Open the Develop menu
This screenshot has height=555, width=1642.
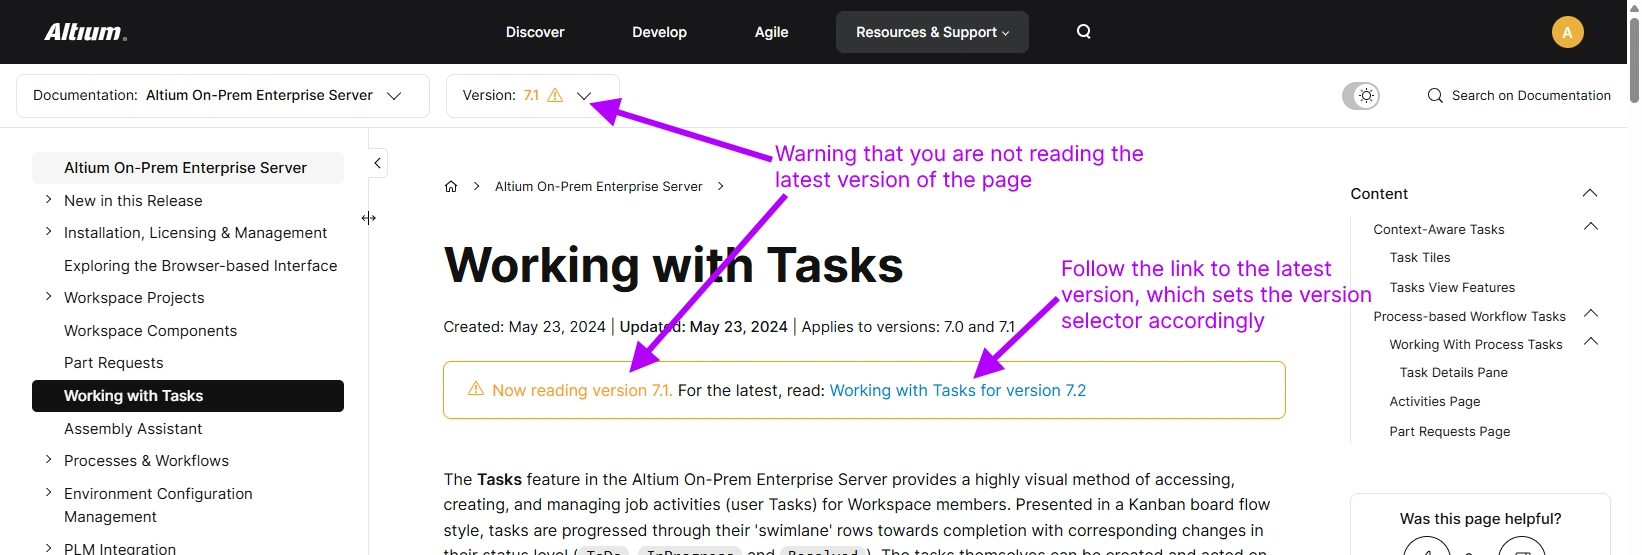tap(659, 32)
